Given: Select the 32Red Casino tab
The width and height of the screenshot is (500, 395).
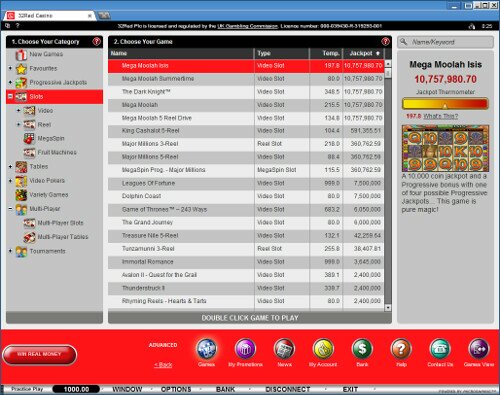Looking at the screenshot, I should point(50,16).
